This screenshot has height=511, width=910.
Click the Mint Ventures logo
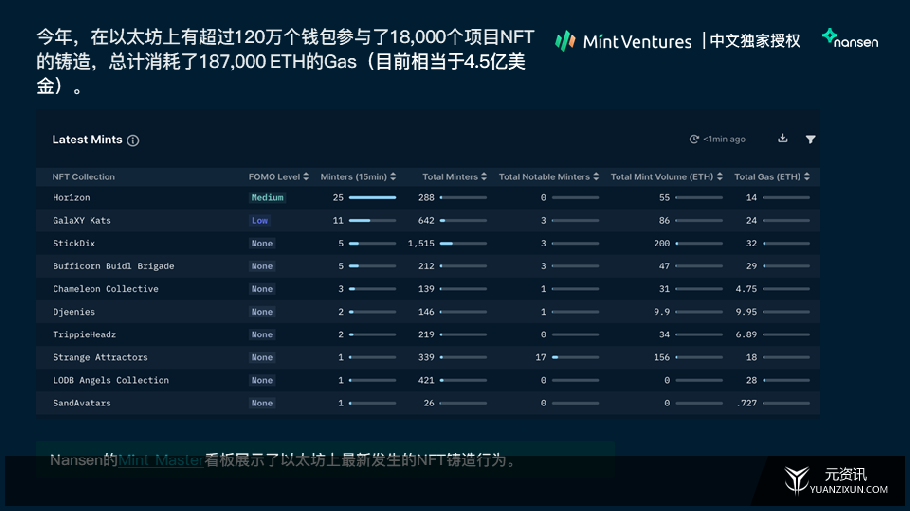coord(623,41)
